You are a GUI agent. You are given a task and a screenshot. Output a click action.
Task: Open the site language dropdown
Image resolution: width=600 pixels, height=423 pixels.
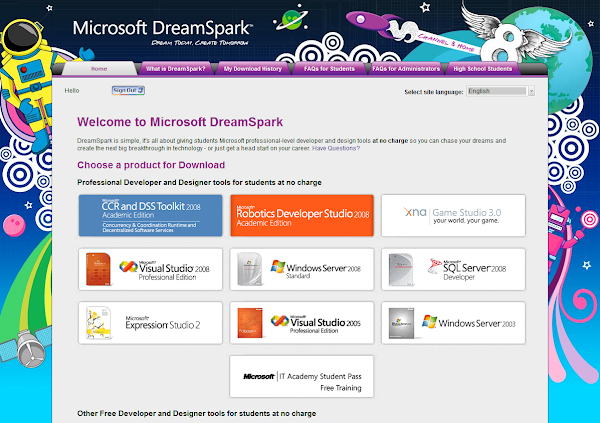pyautogui.click(x=500, y=91)
